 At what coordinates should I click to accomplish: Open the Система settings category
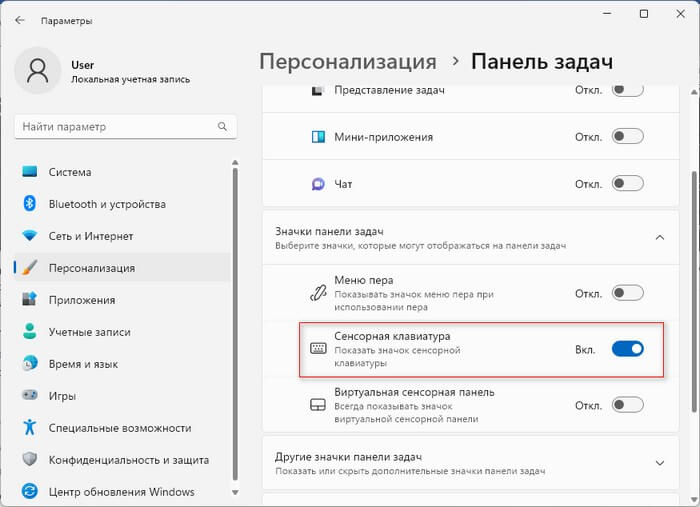point(122,172)
